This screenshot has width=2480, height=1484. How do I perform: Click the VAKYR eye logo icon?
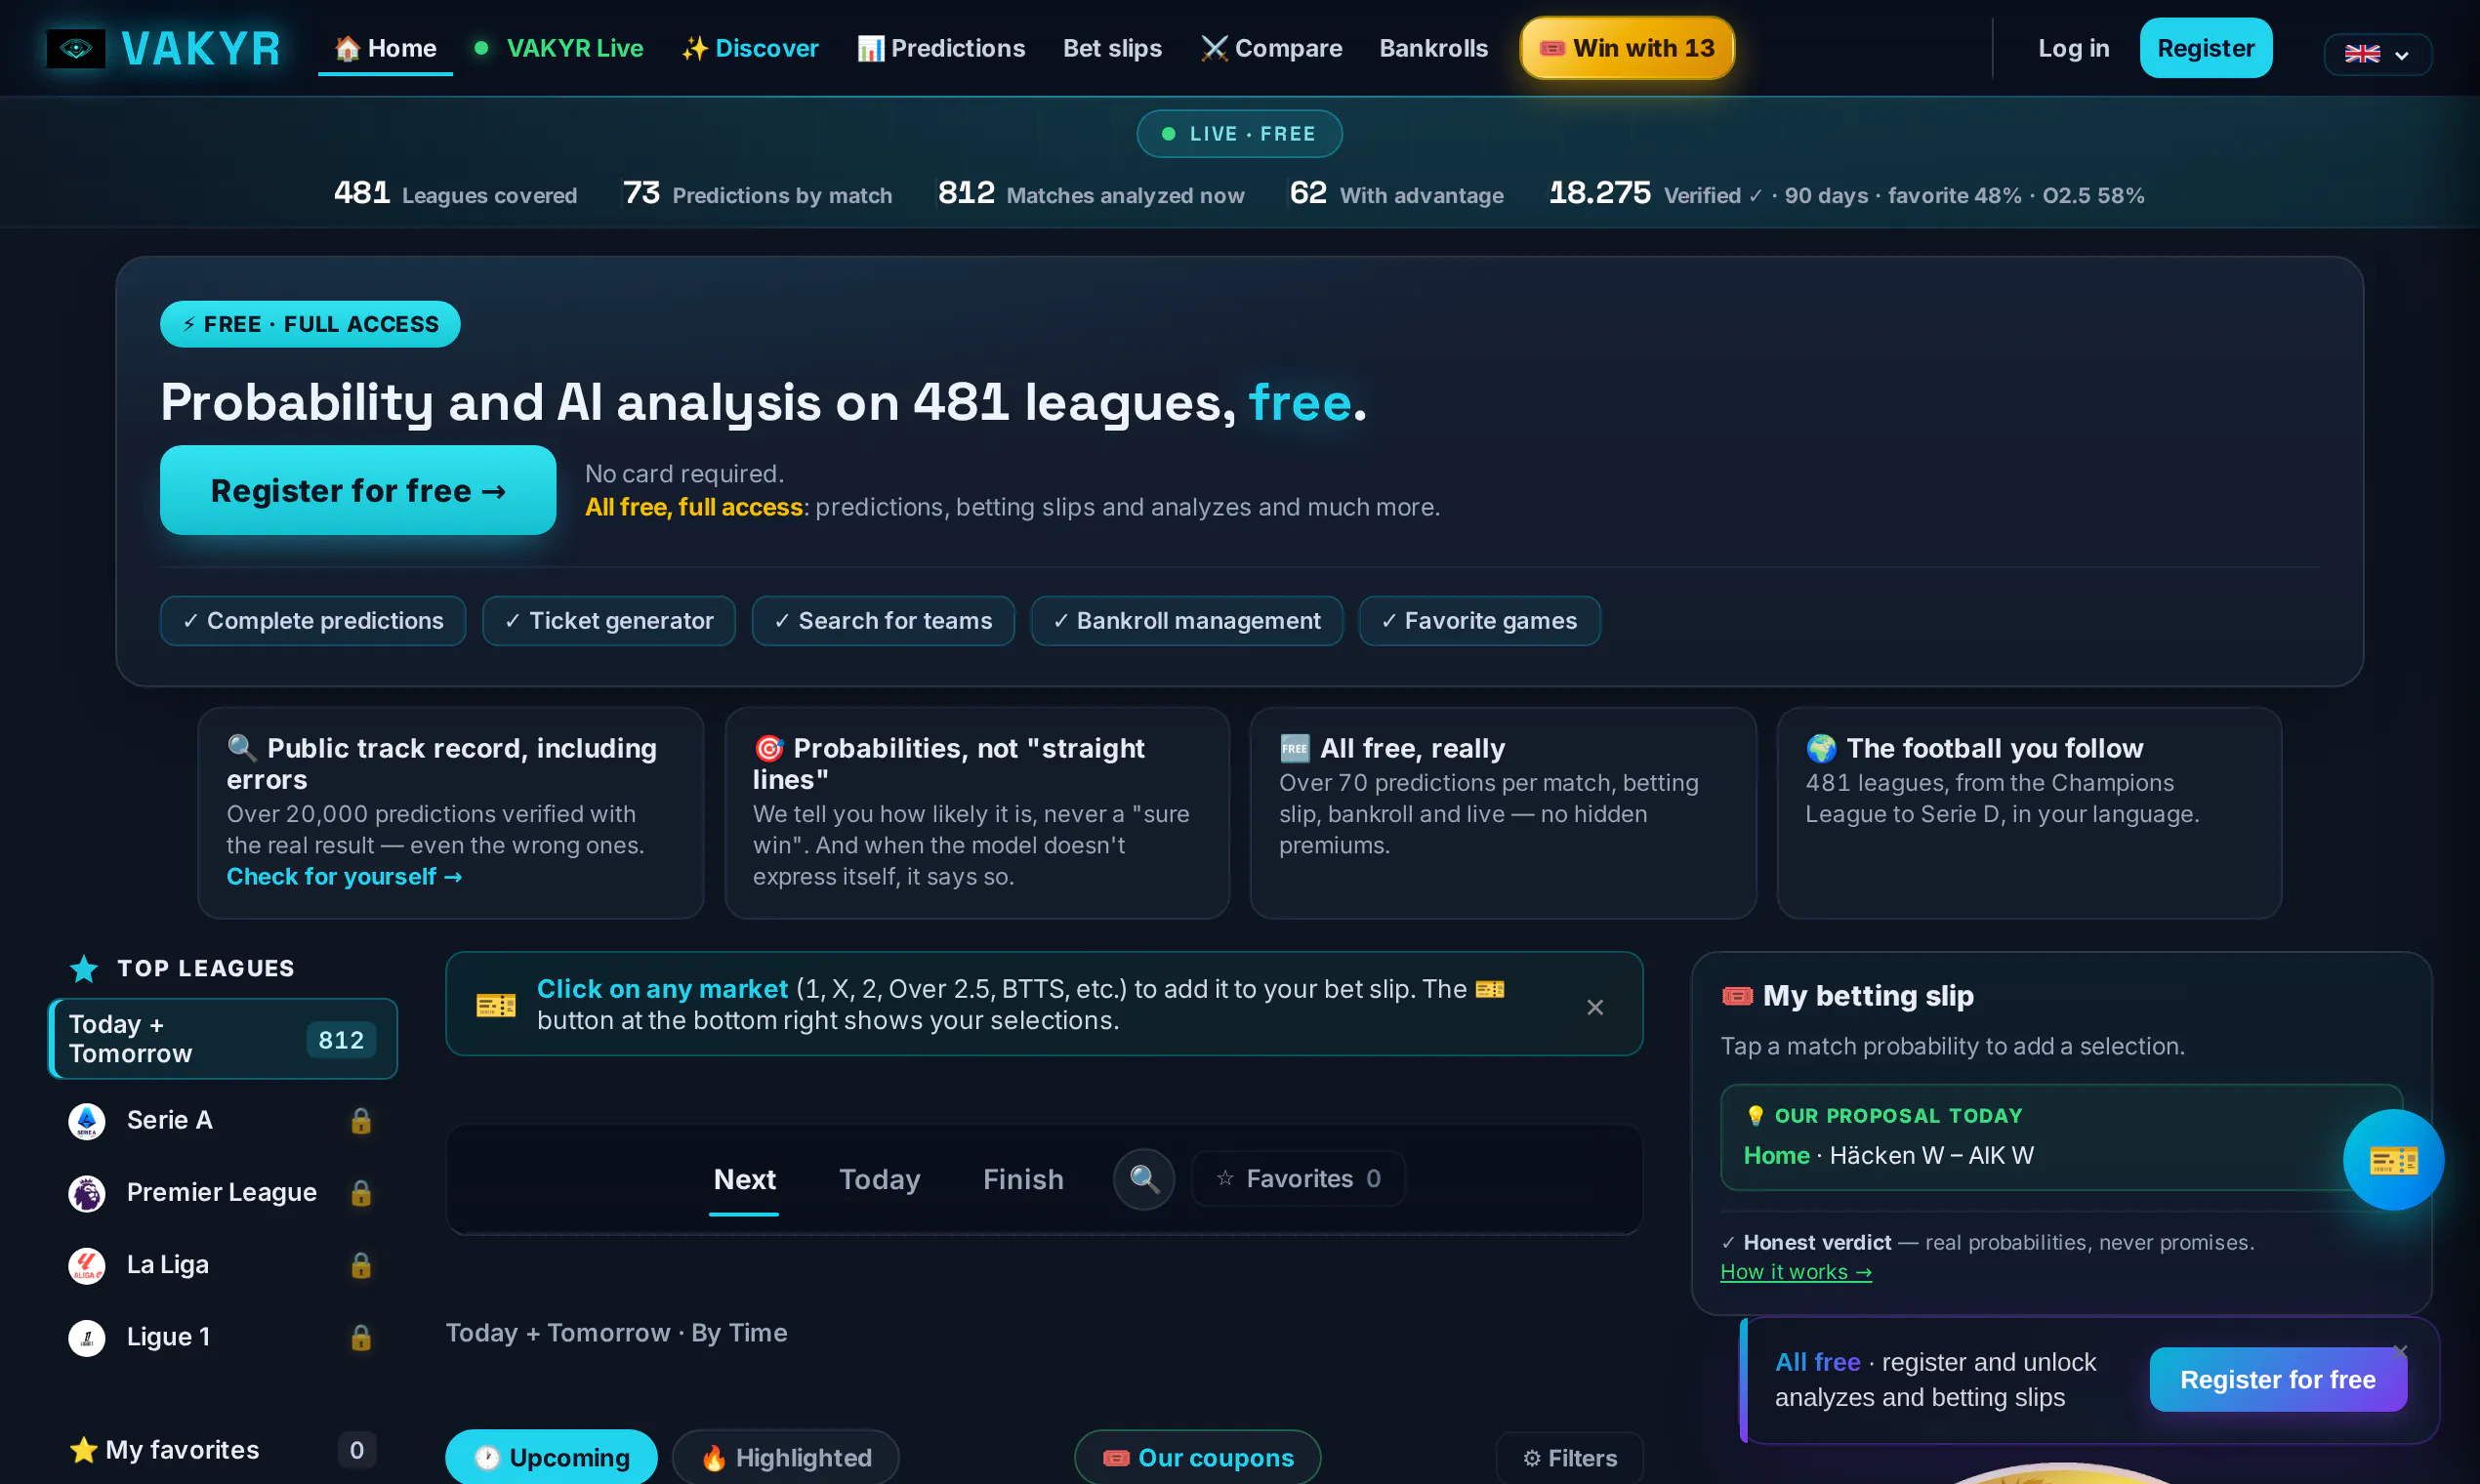coord(75,48)
